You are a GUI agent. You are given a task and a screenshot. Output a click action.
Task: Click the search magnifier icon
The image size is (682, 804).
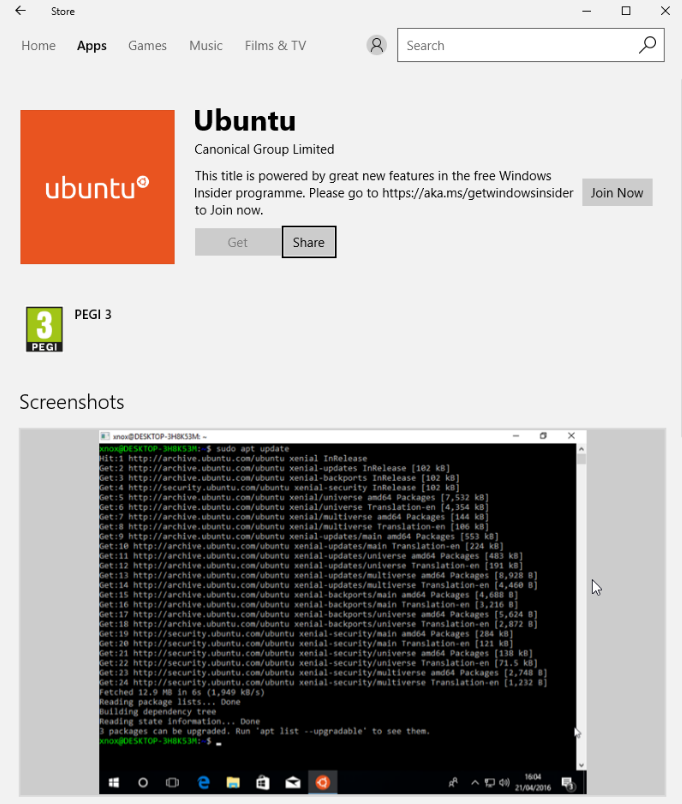click(x=647, y=45)
